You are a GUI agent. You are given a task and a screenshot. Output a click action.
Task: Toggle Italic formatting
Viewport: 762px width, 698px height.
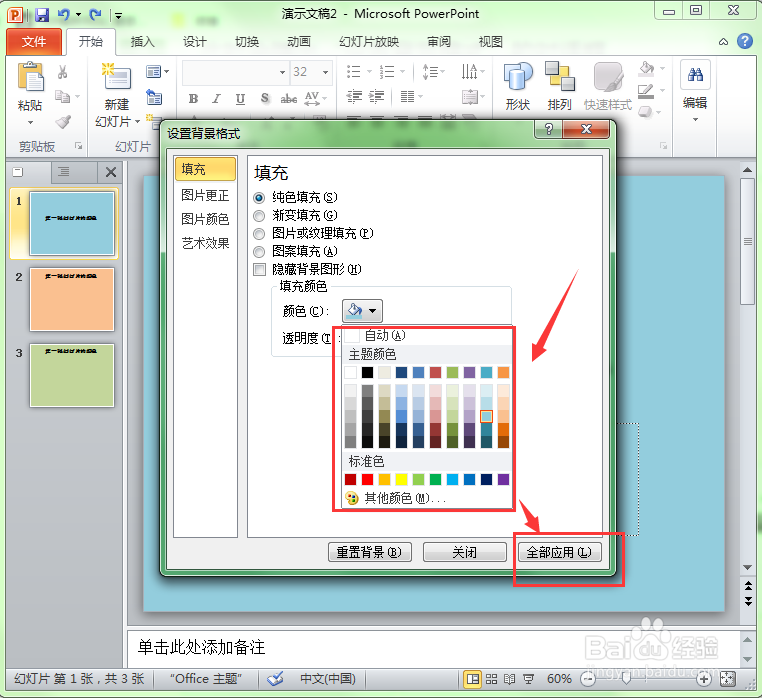(216, 99)
